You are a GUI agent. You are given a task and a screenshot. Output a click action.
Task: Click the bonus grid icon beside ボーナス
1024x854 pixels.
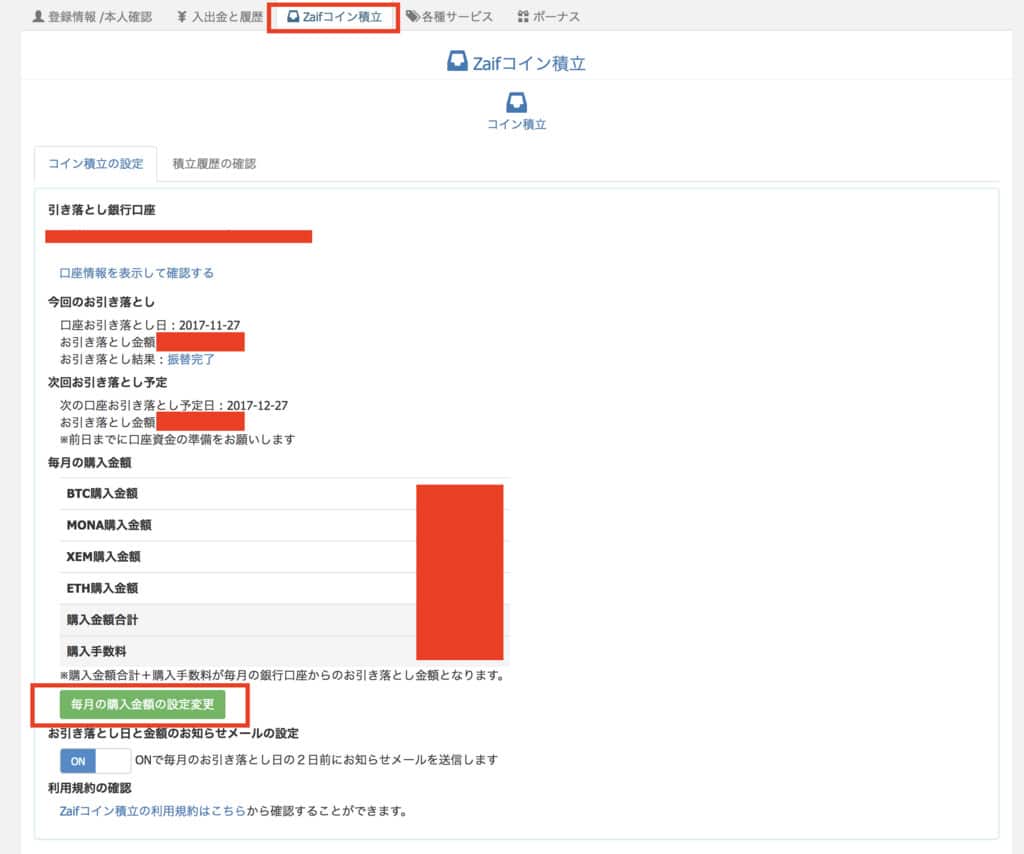522,17
